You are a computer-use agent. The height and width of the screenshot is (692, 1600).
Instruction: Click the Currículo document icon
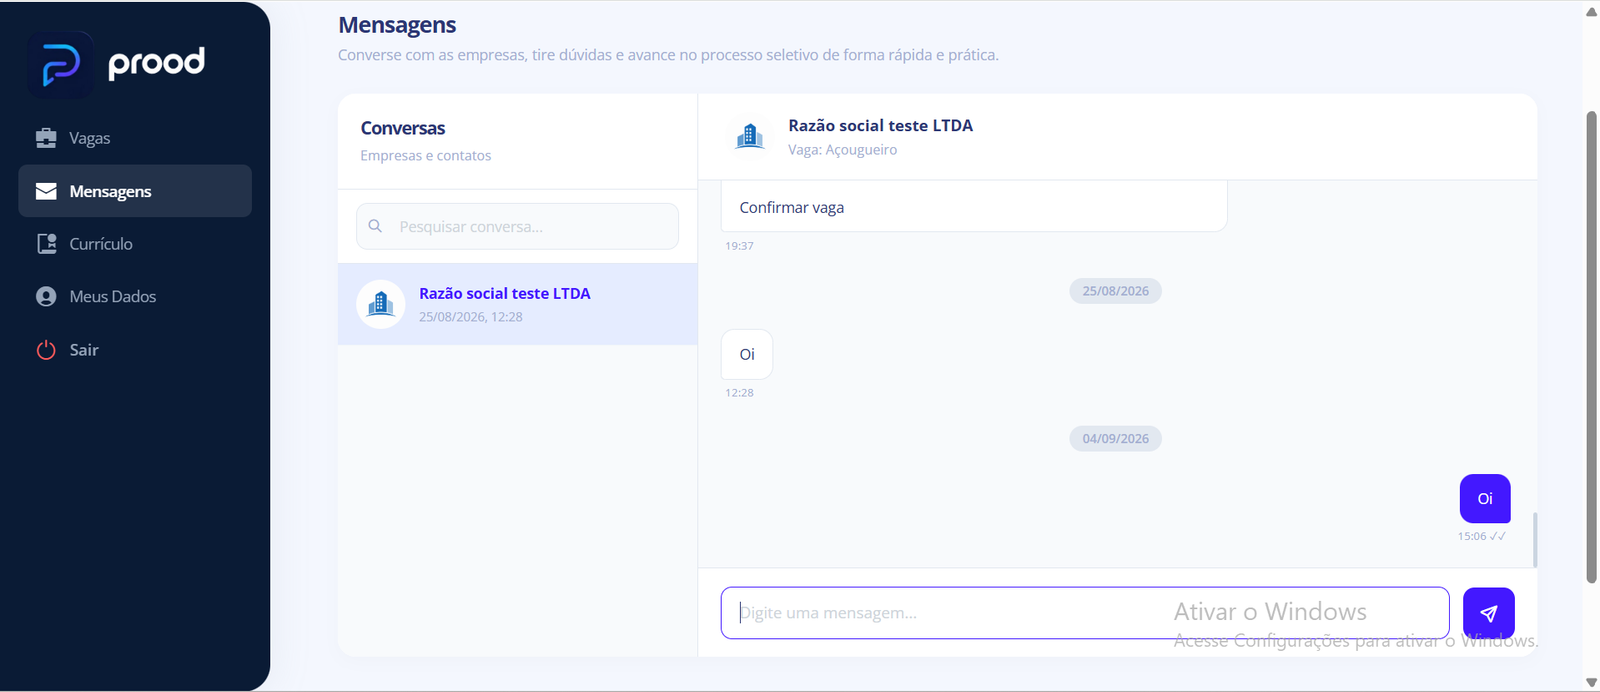[x=46, y=244]
